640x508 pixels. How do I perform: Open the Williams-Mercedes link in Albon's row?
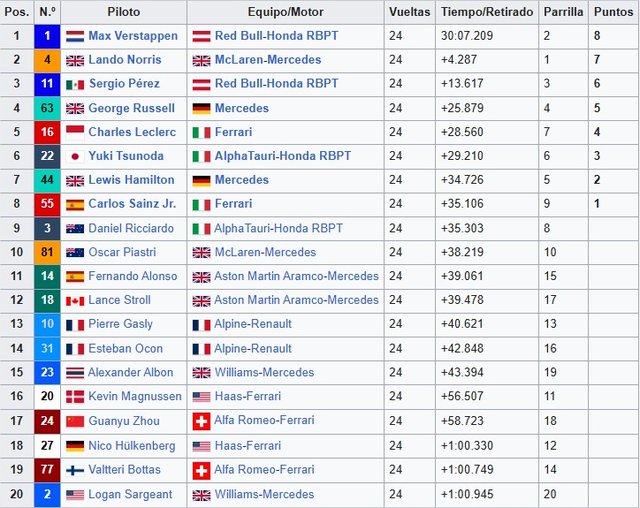[264, 373]
